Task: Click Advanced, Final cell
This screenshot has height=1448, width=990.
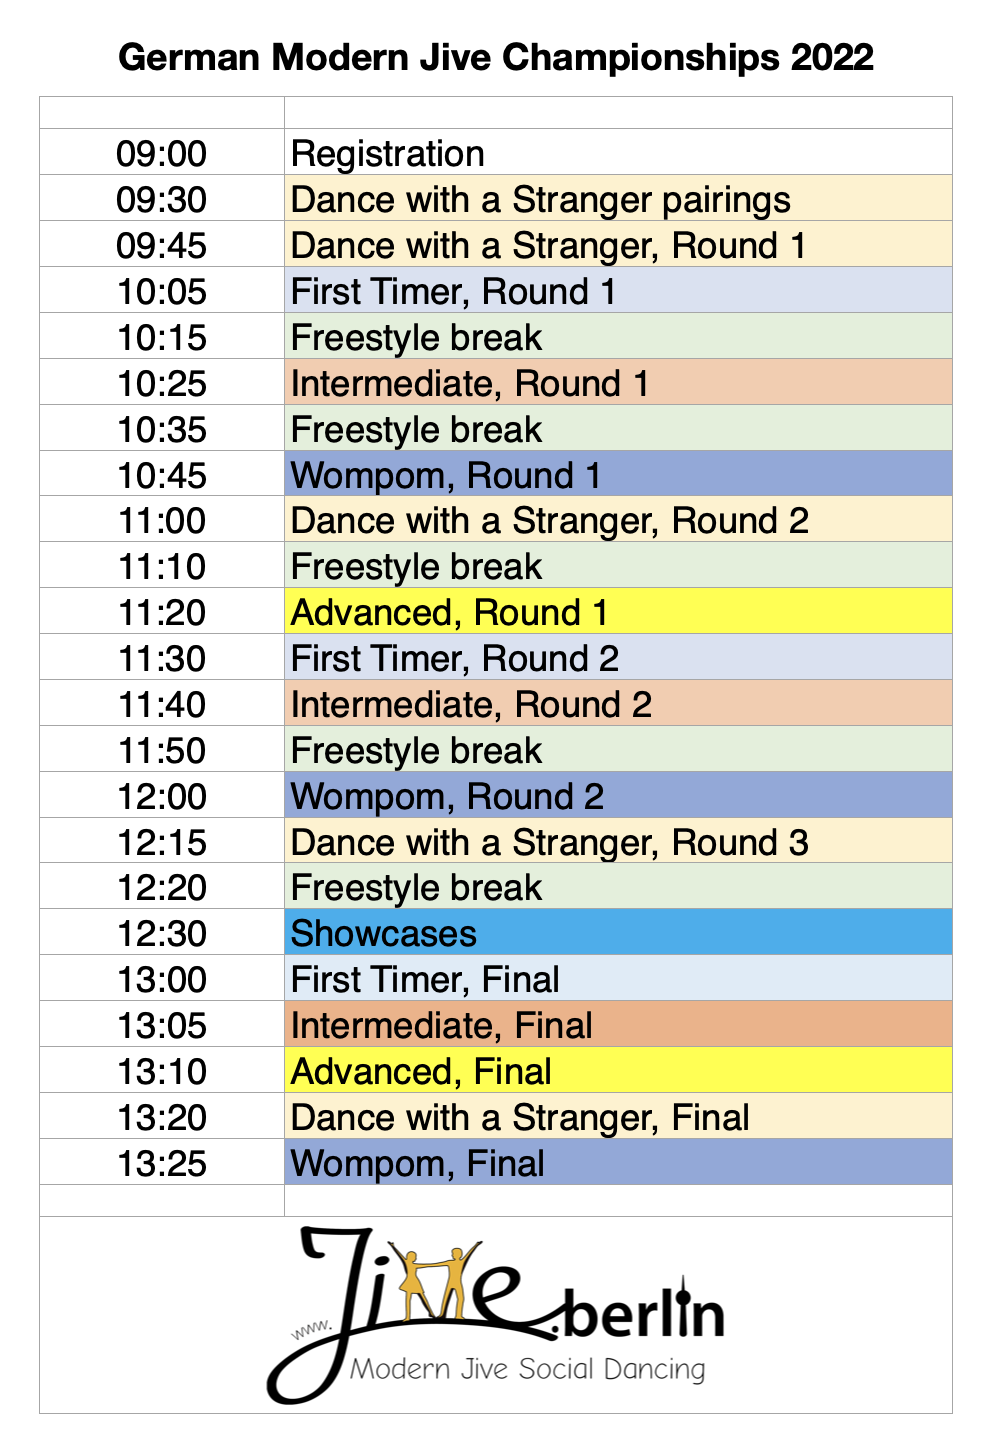Action: point(618,1070)
